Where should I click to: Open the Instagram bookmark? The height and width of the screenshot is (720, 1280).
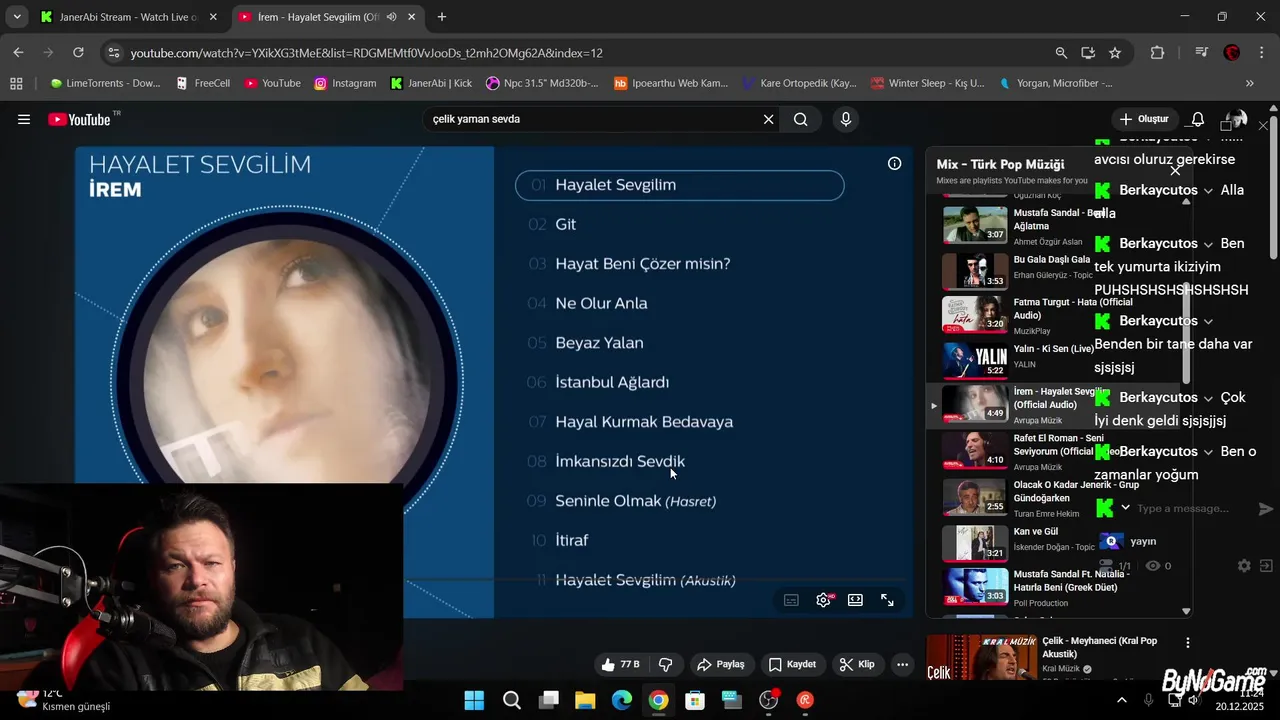click(346, 83)
